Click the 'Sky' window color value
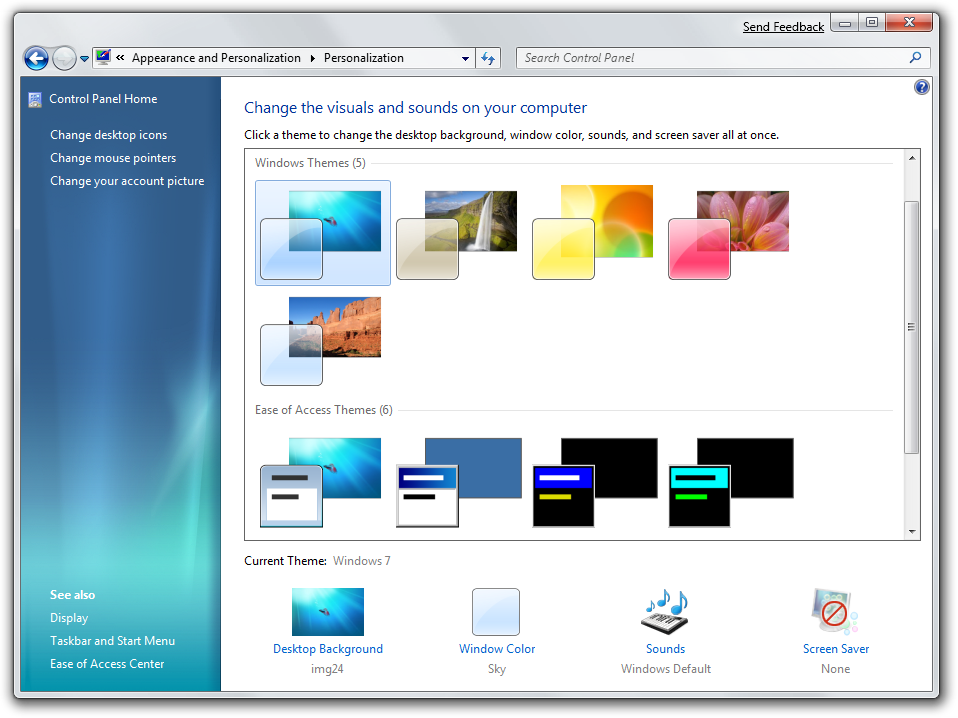Image resolution: width=958 pixels, height=718 pixels. point(497,669)
